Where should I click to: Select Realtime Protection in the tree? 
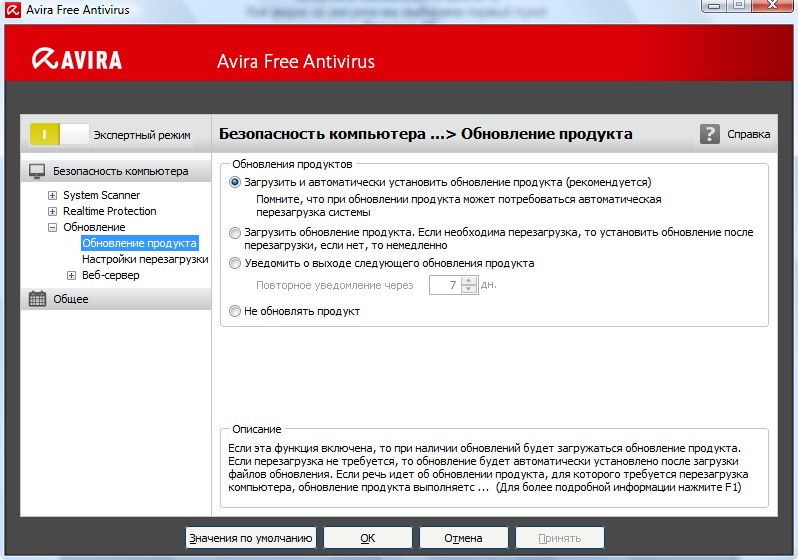coord(109,211)
